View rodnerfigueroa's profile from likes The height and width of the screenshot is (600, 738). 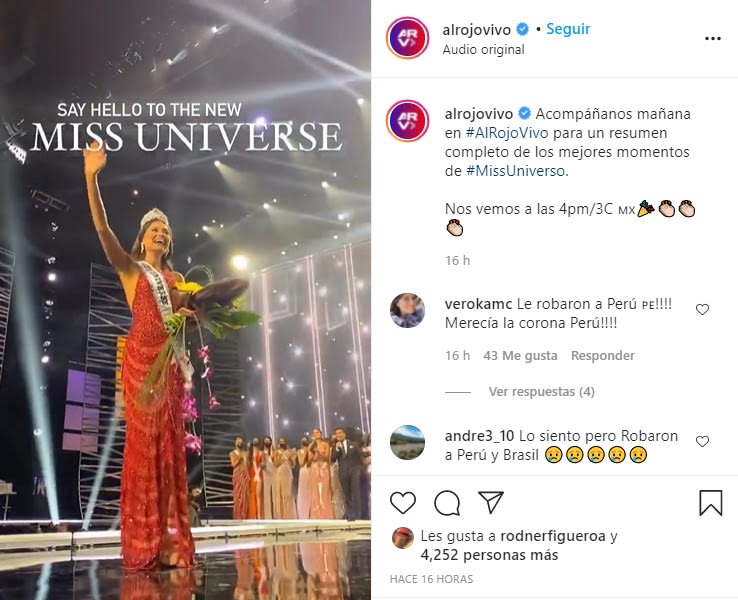click(x=553, y=536)
